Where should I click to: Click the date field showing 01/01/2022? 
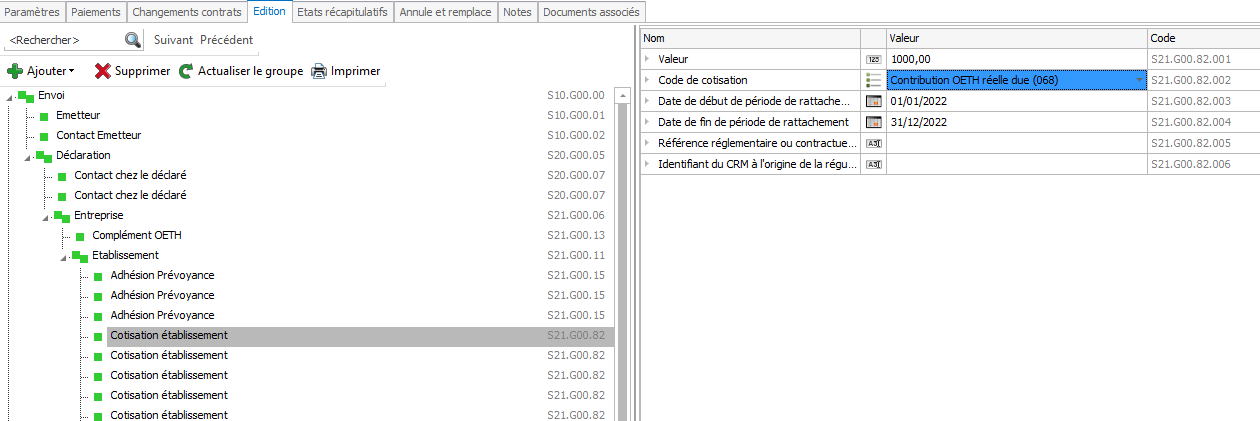pyautogui.click(x=1016, y=101)
